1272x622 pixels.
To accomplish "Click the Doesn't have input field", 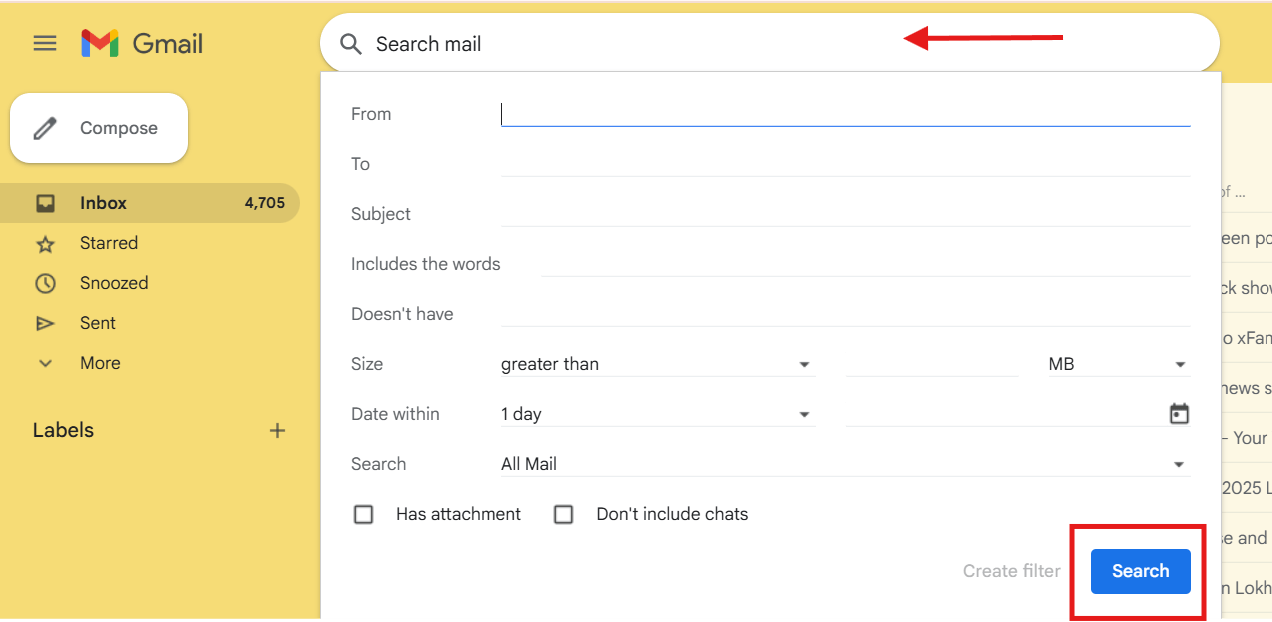I will point(845,314).
